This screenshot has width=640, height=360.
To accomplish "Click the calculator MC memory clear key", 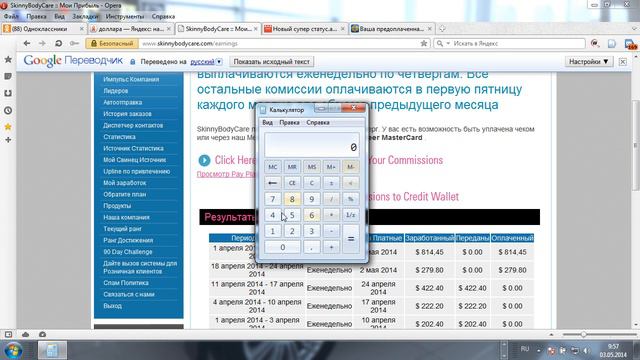I will click(273, 167).
